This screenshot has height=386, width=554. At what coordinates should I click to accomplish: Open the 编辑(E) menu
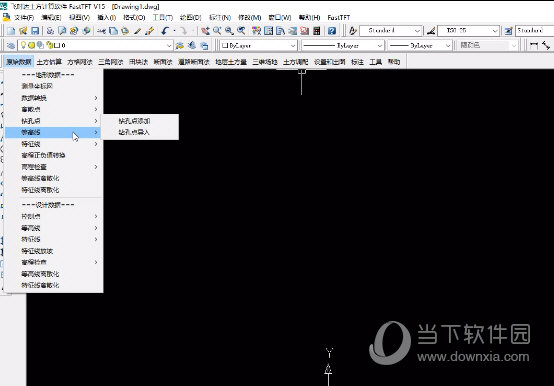point(51,17)
